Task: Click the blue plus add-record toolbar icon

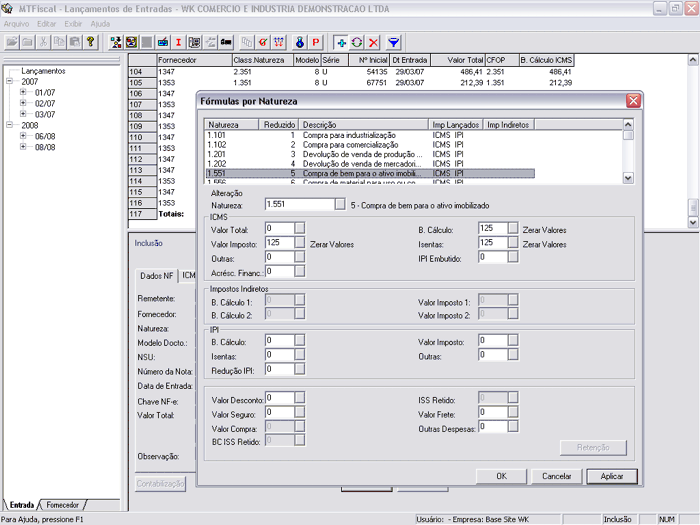Action: 341,43
